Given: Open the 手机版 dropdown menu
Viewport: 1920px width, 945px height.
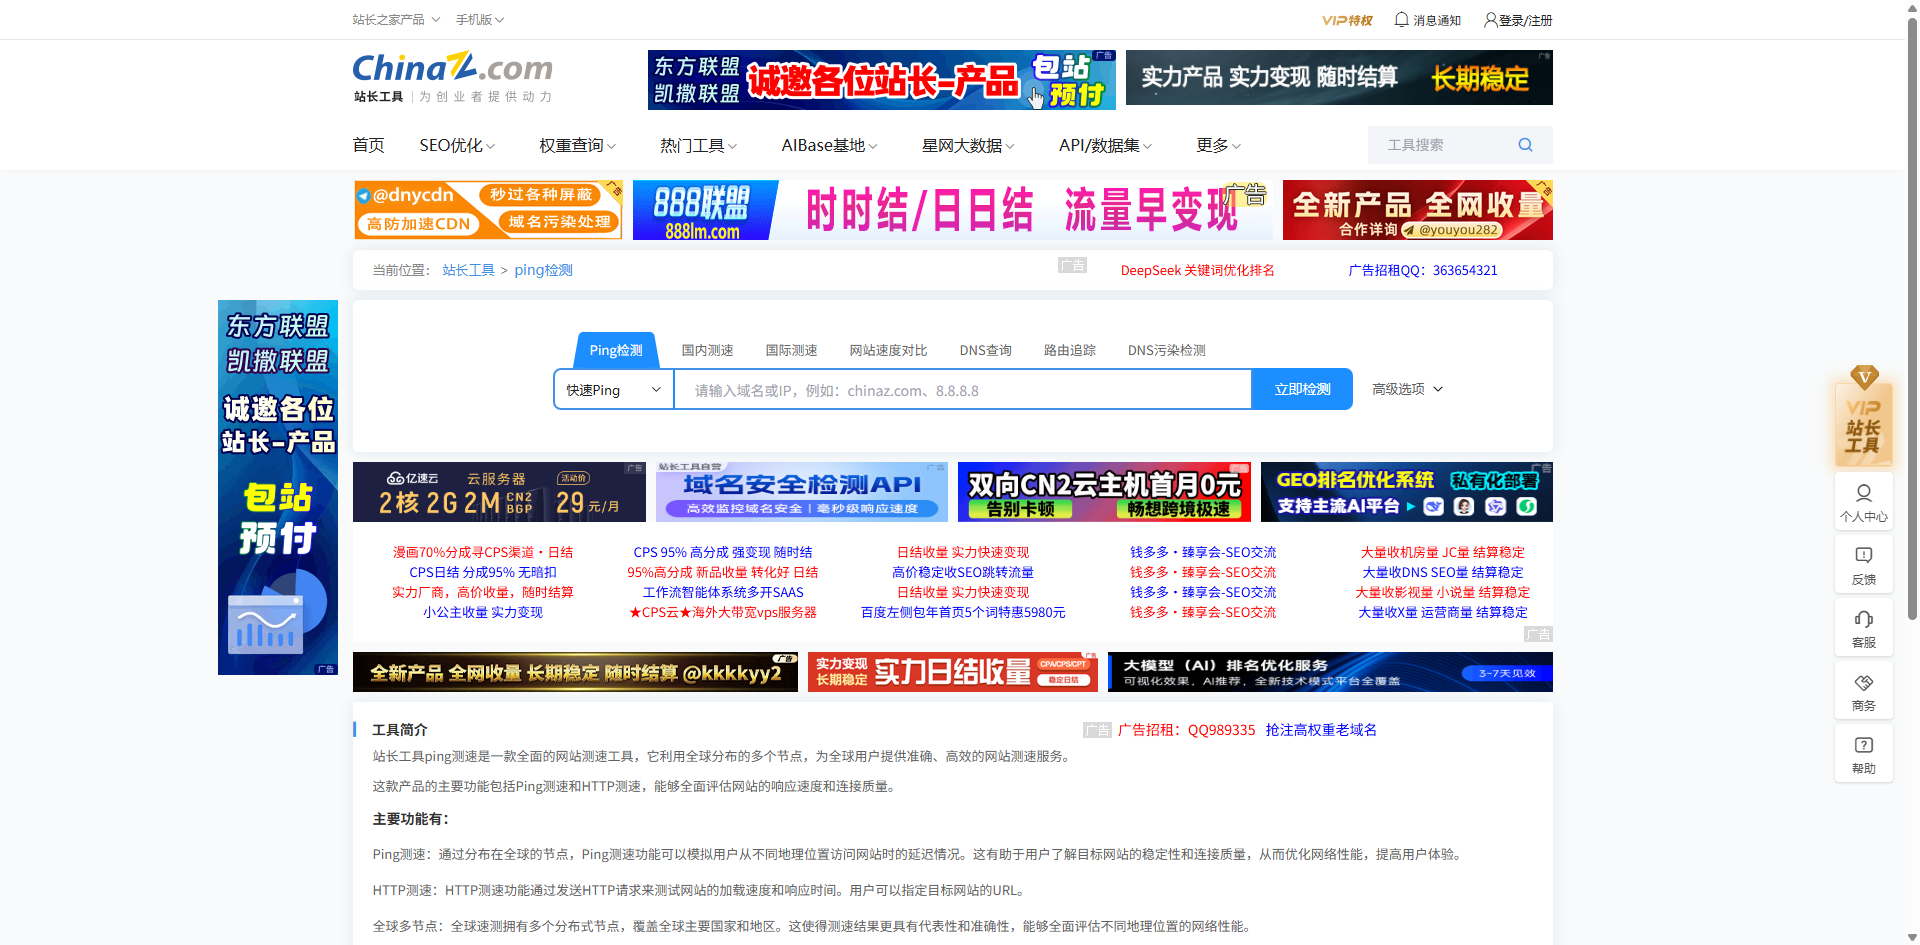Looking at the screenshot, I should coord(478,19).
